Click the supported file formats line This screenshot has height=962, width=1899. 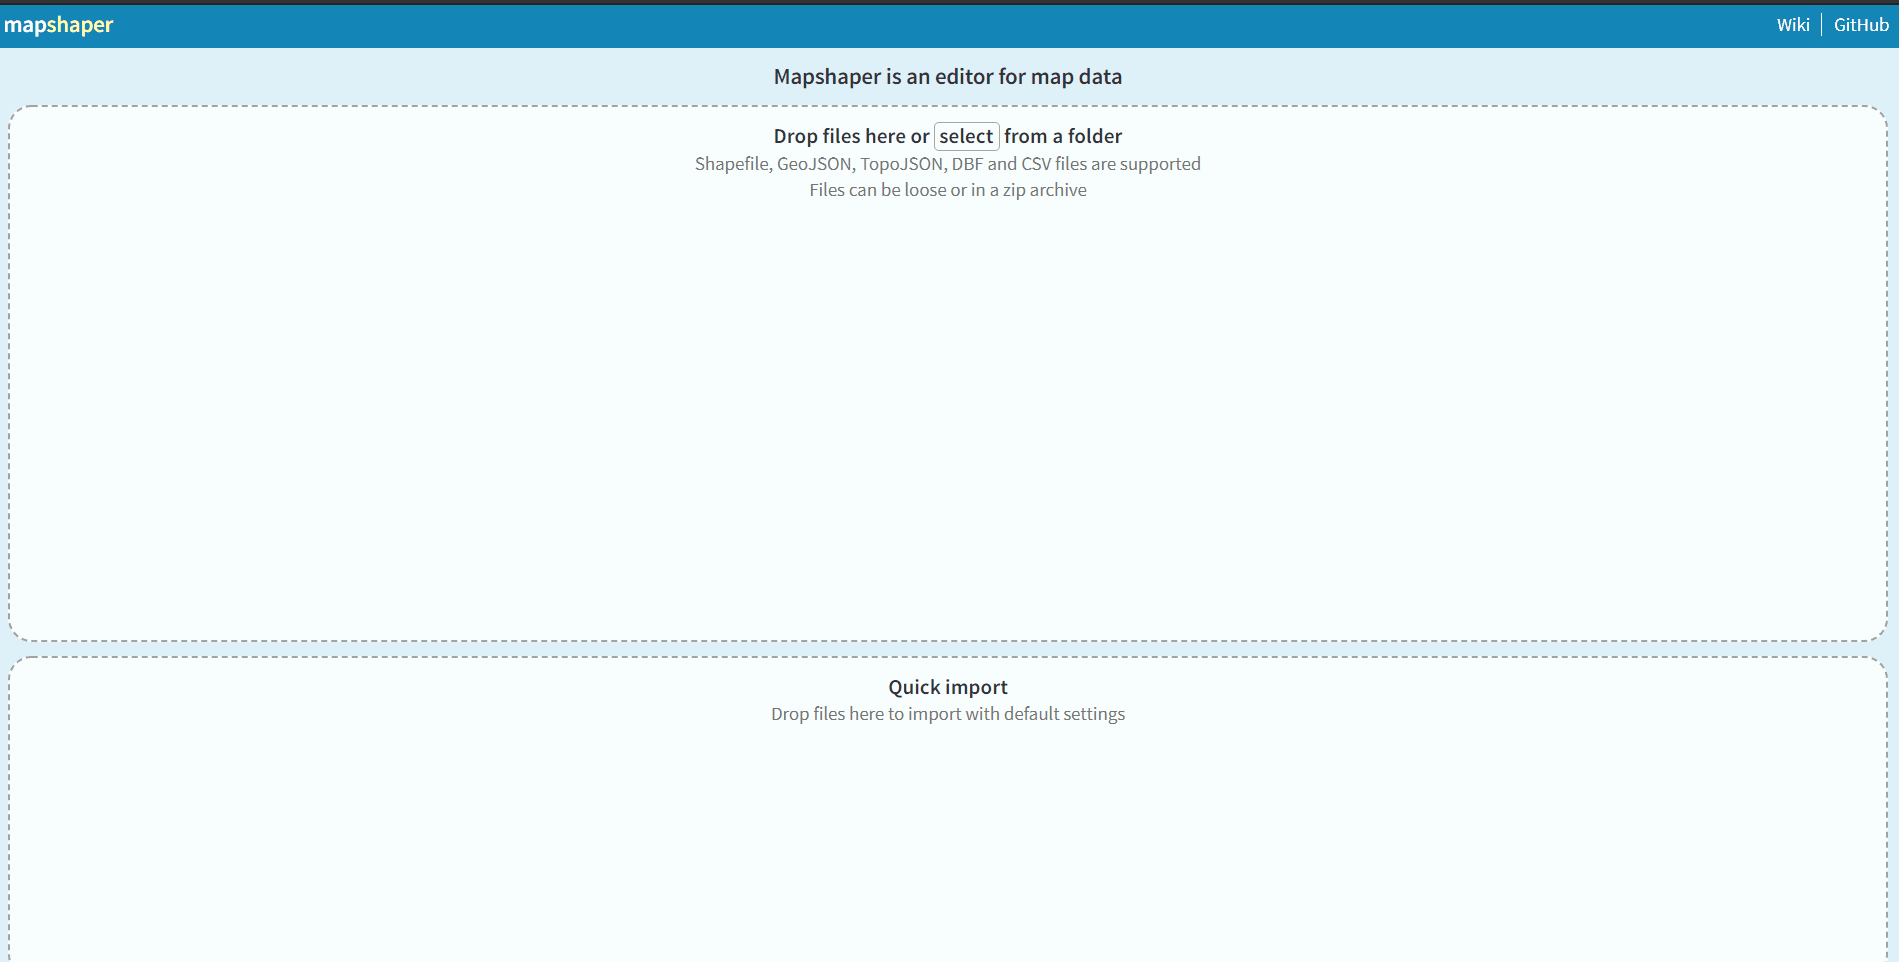[x=948, y=164]
